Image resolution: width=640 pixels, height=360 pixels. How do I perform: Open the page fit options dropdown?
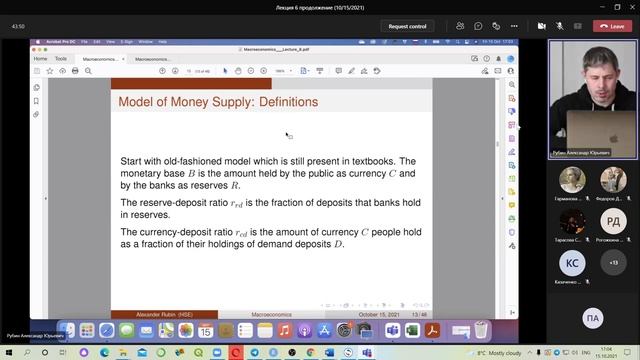tap(304, 71)
